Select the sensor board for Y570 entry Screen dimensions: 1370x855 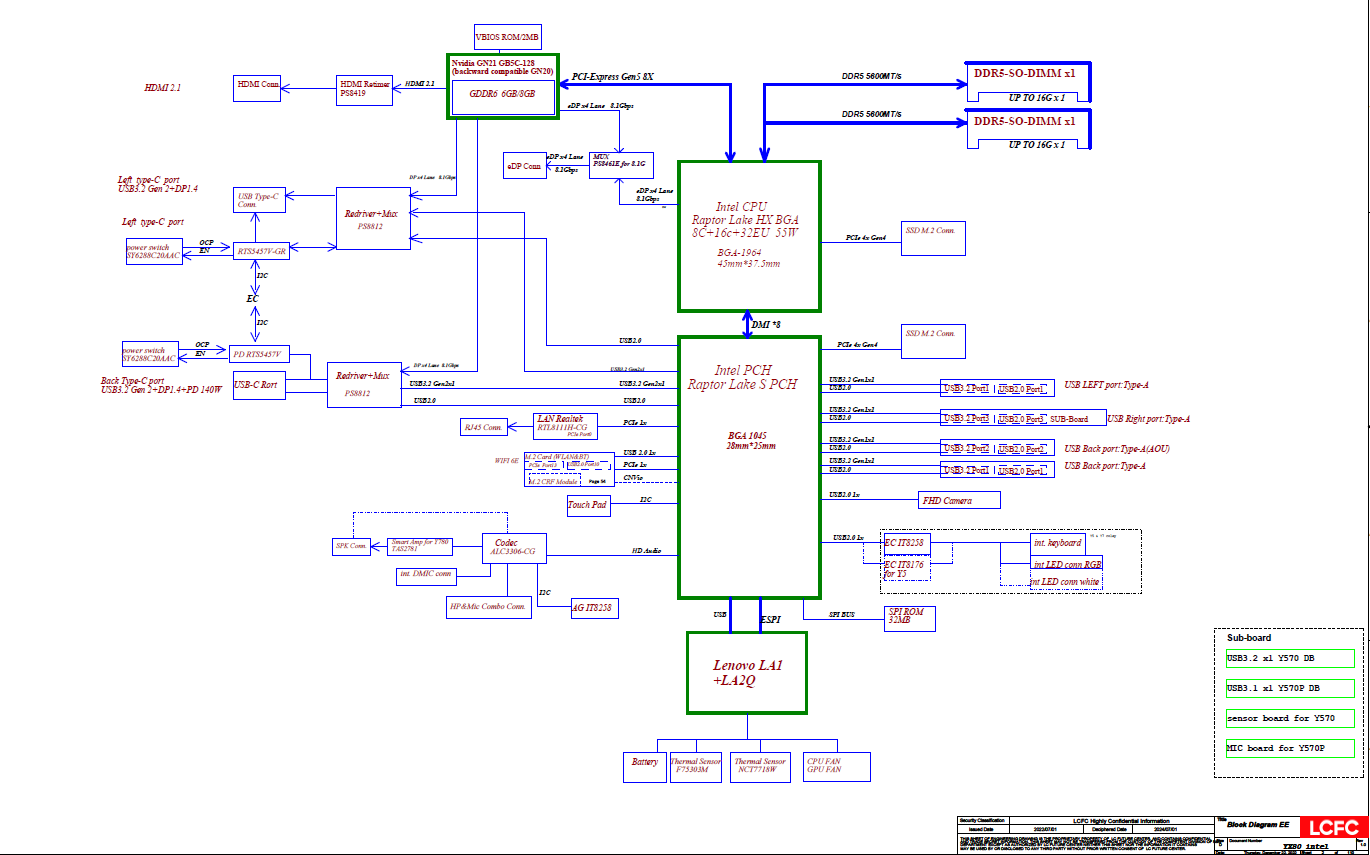click(1289, 719)
